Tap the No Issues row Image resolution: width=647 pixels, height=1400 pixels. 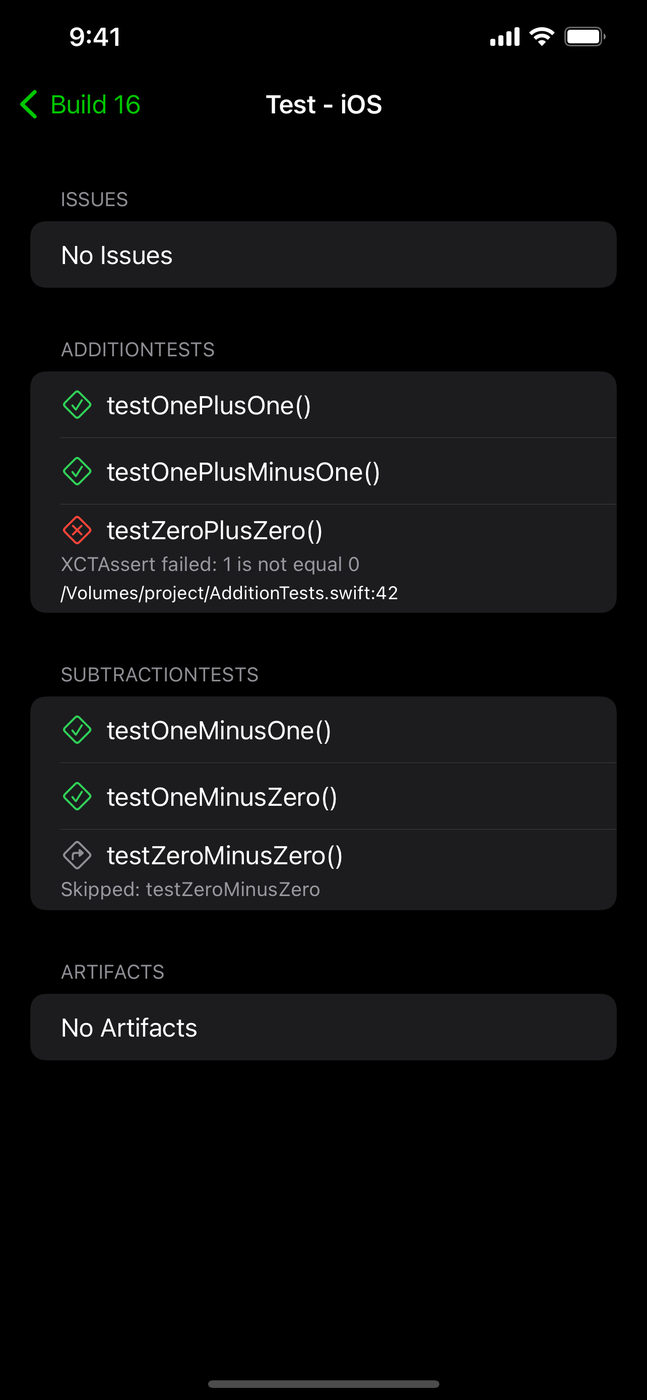coord(323,255)
